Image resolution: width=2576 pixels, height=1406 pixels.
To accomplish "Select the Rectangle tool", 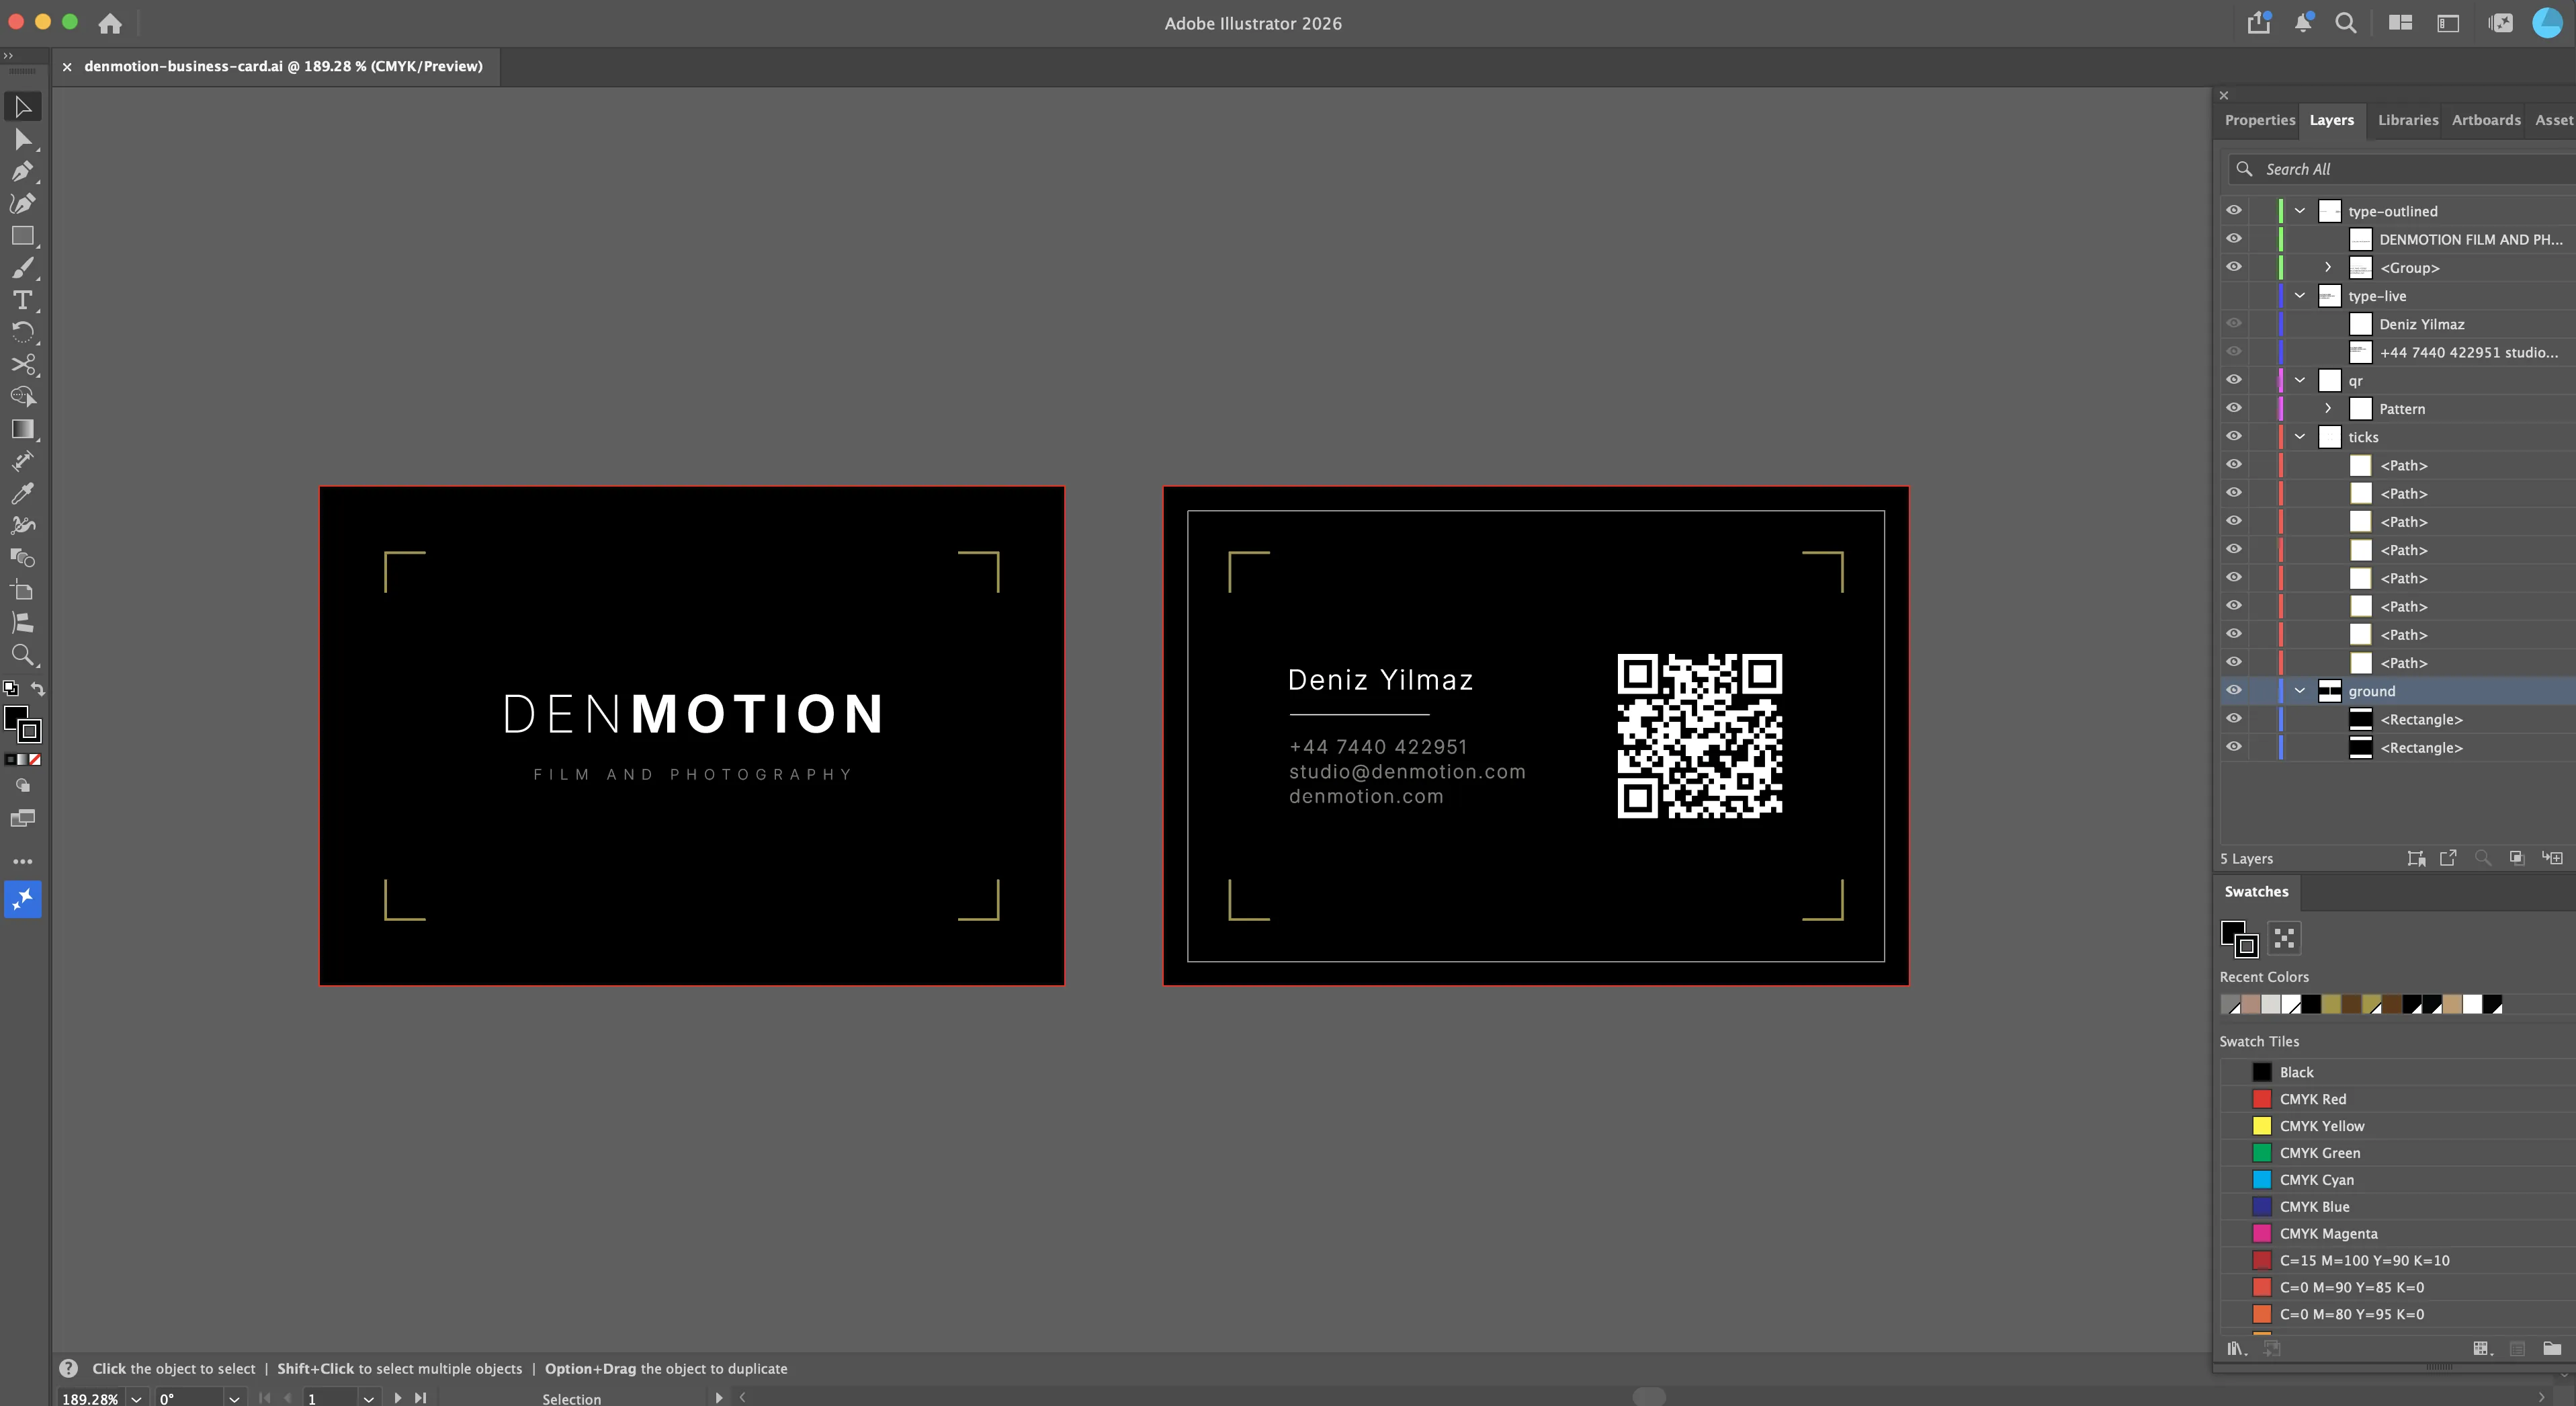I will pos(22,236).
